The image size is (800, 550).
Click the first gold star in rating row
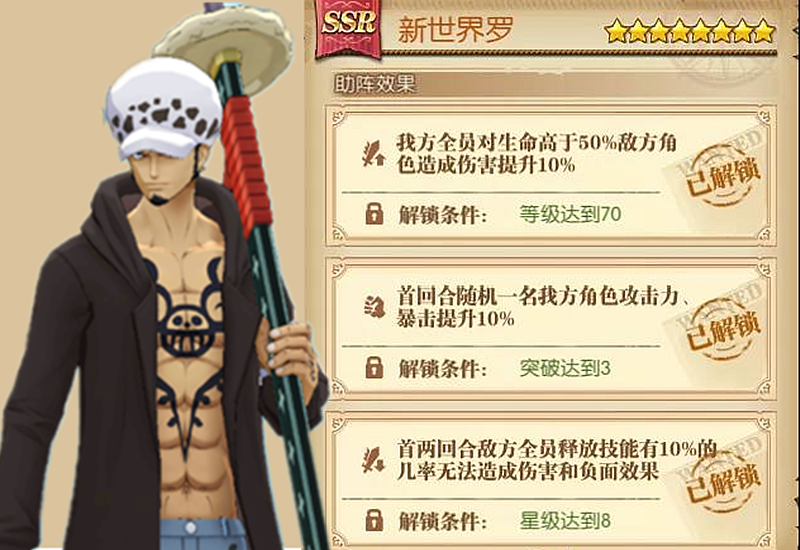click(x=616, y=31)
